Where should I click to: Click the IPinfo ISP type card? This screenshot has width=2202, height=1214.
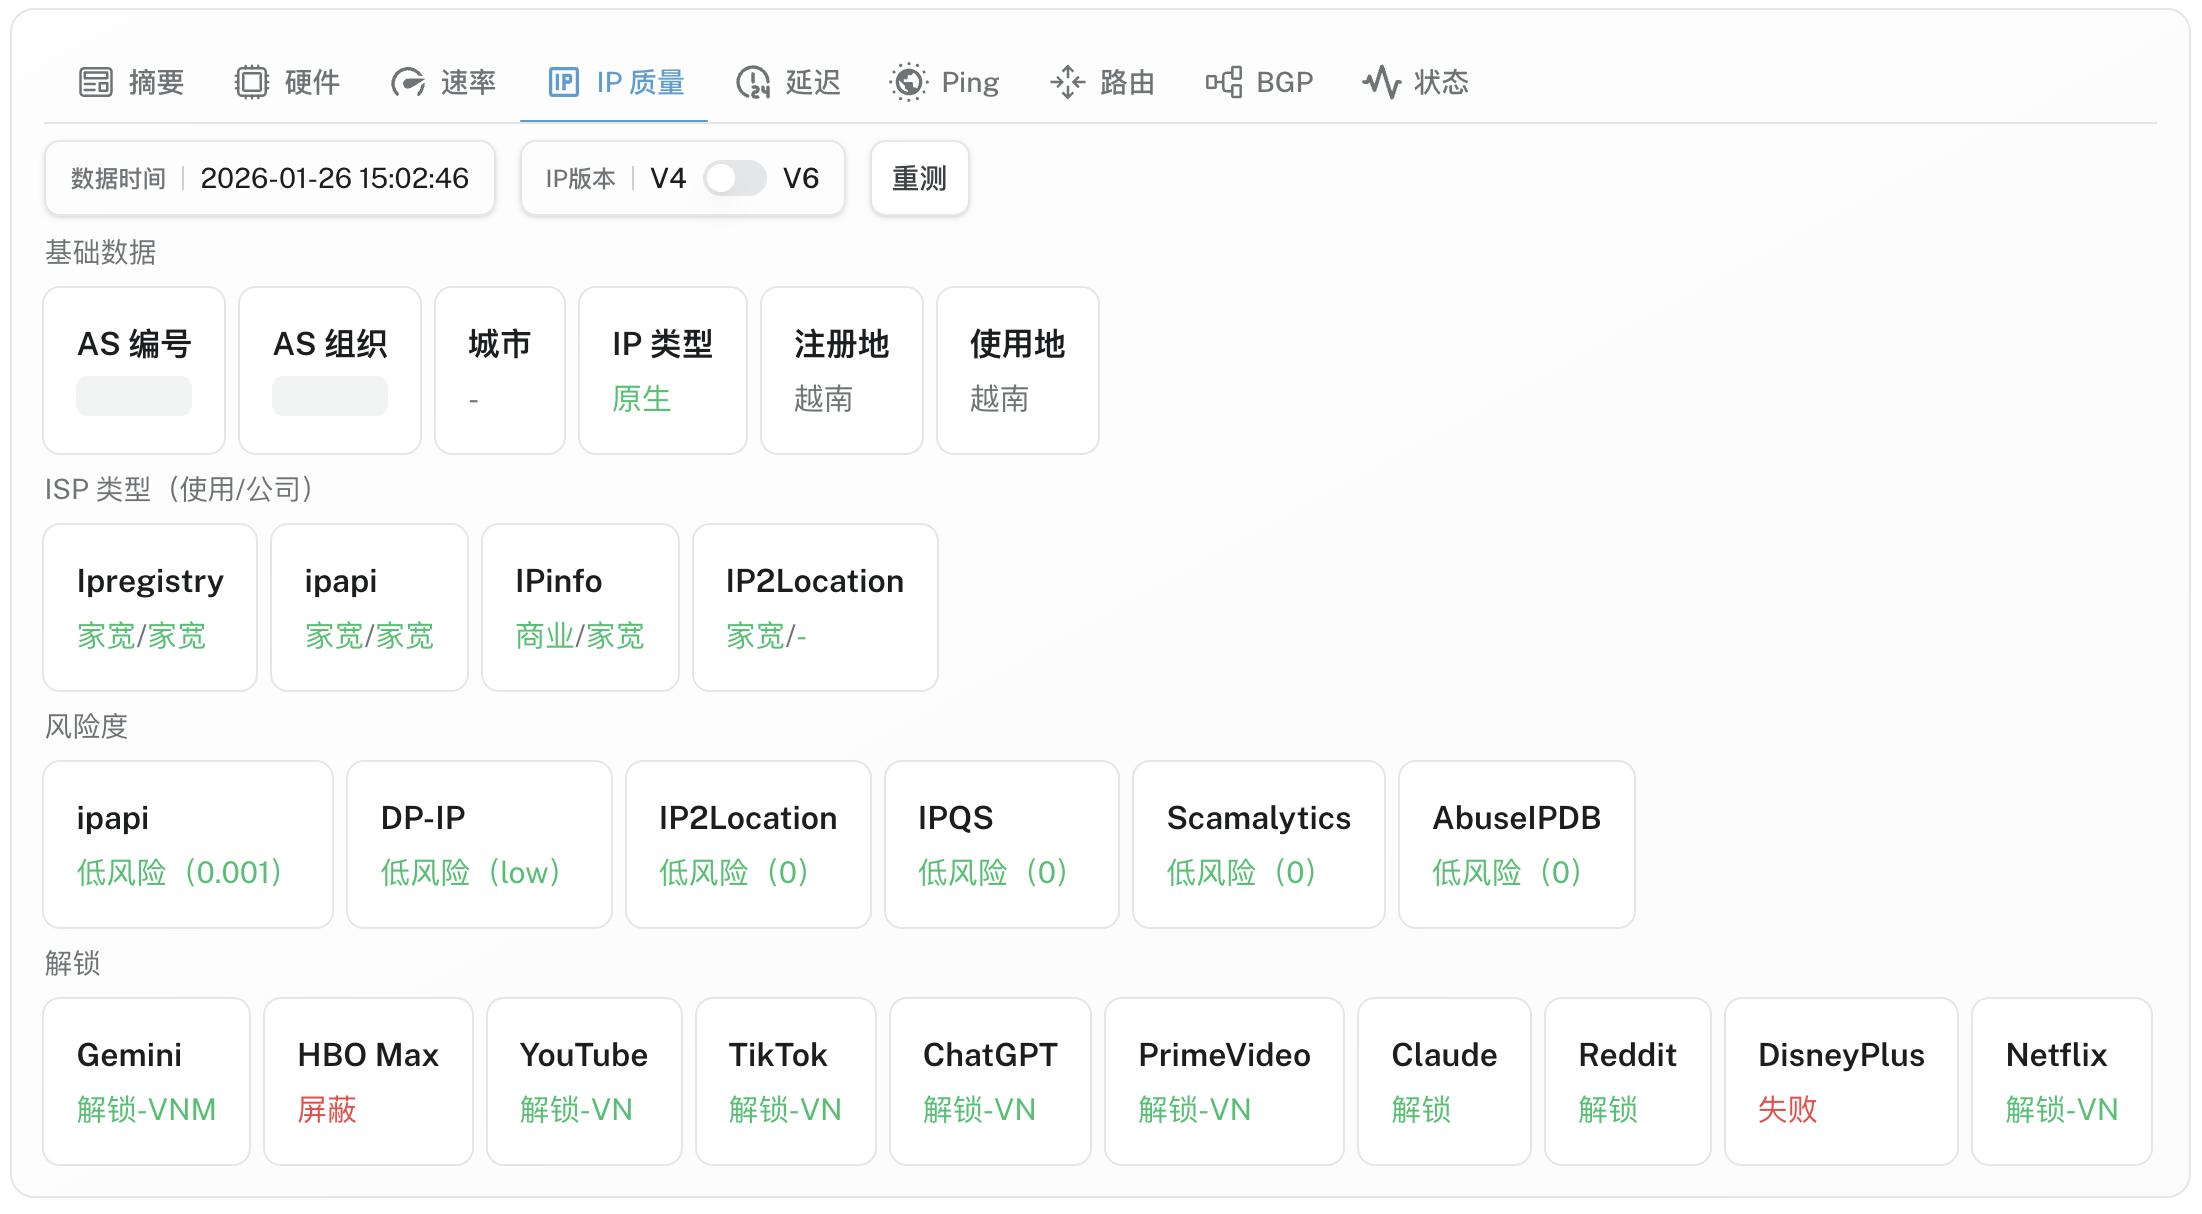[x=580, y=607]
